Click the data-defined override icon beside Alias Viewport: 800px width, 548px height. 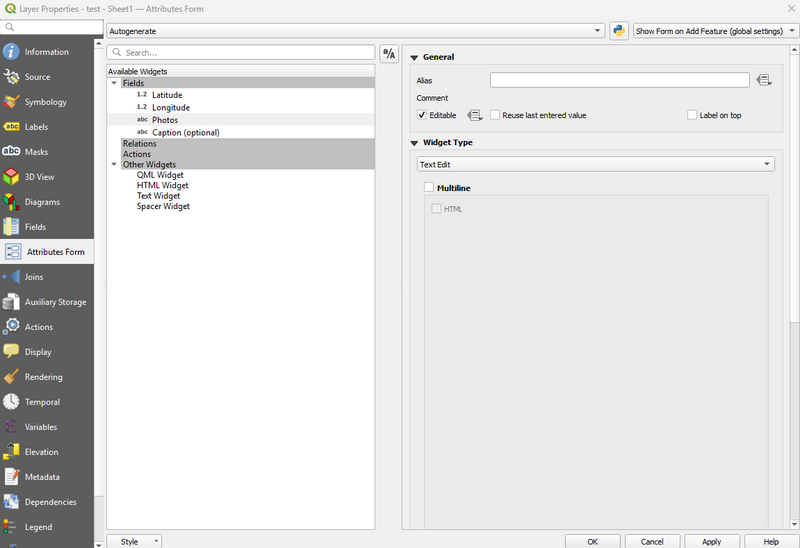point(764,80)
